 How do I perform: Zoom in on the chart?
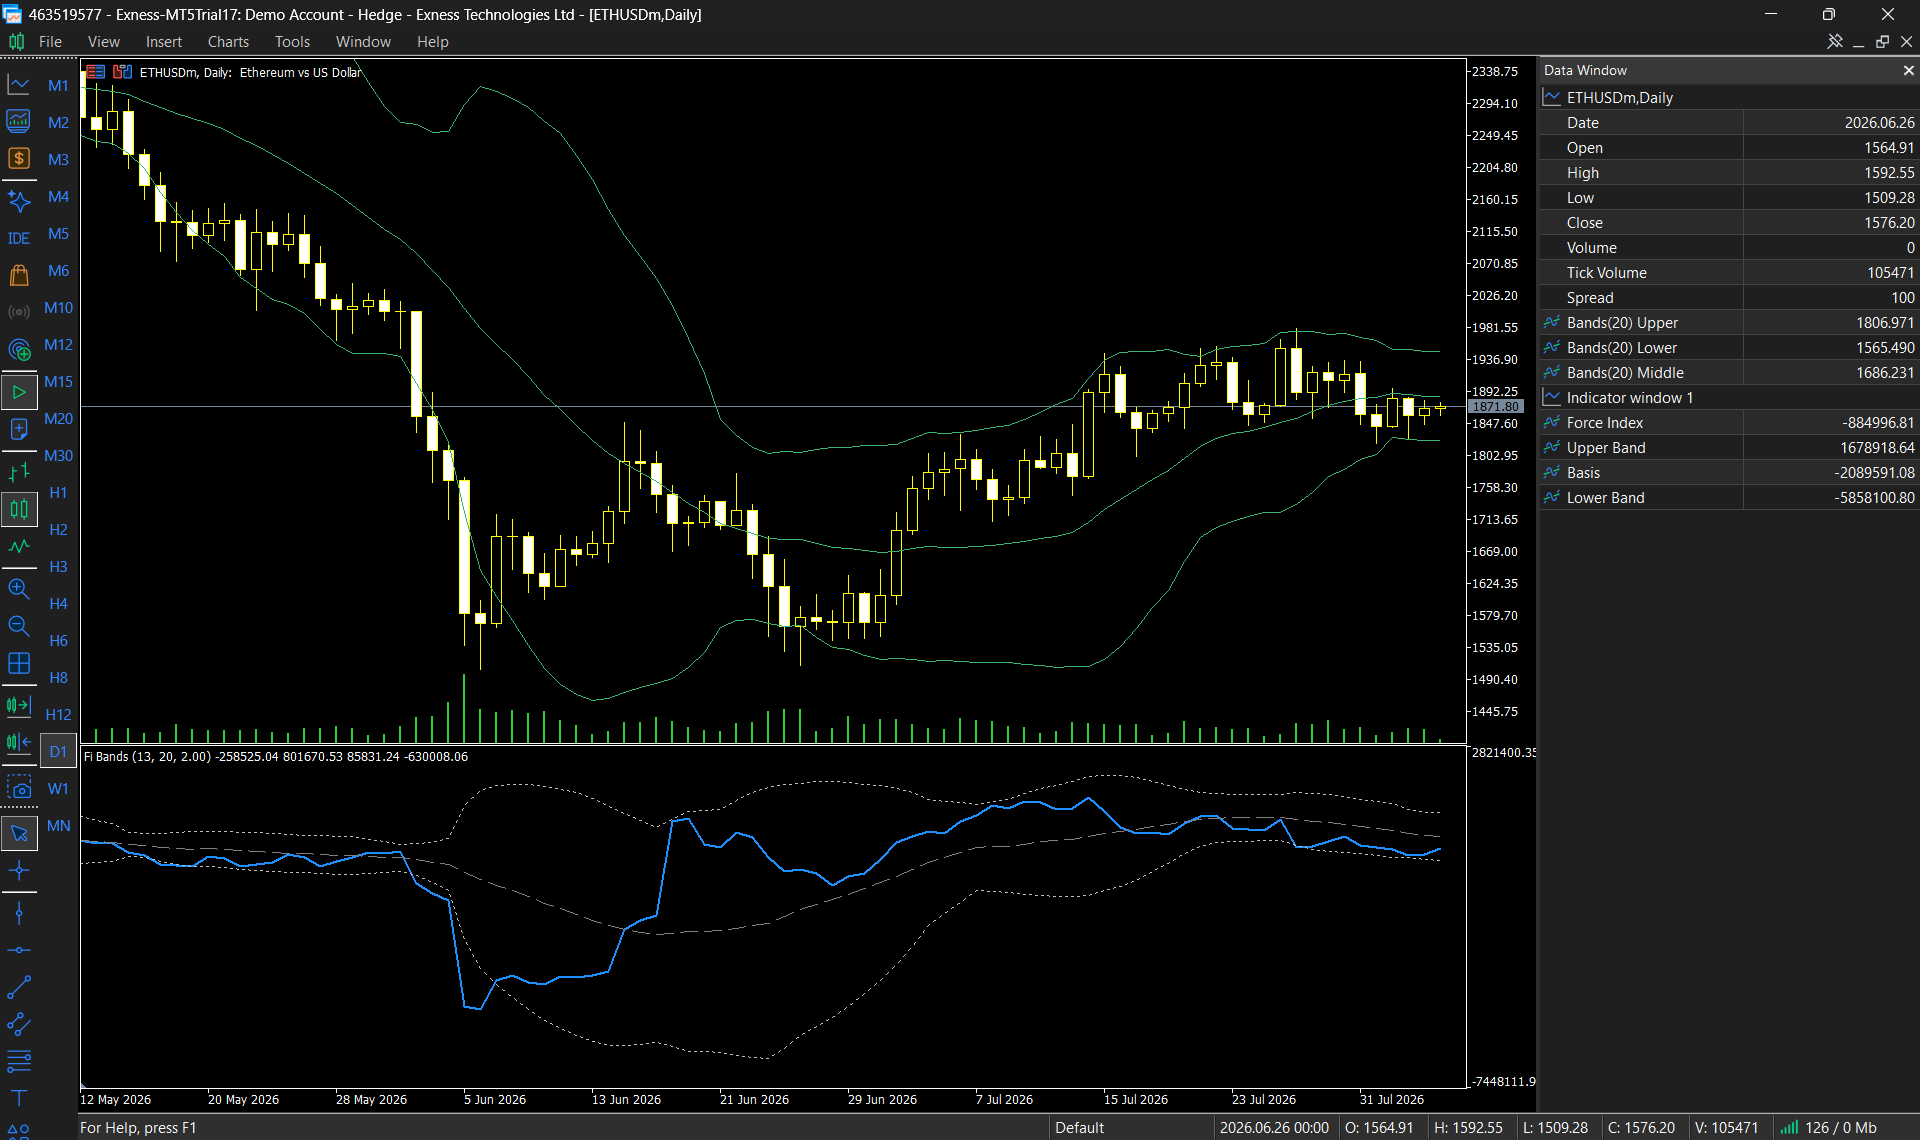click(x=19, y=589)
